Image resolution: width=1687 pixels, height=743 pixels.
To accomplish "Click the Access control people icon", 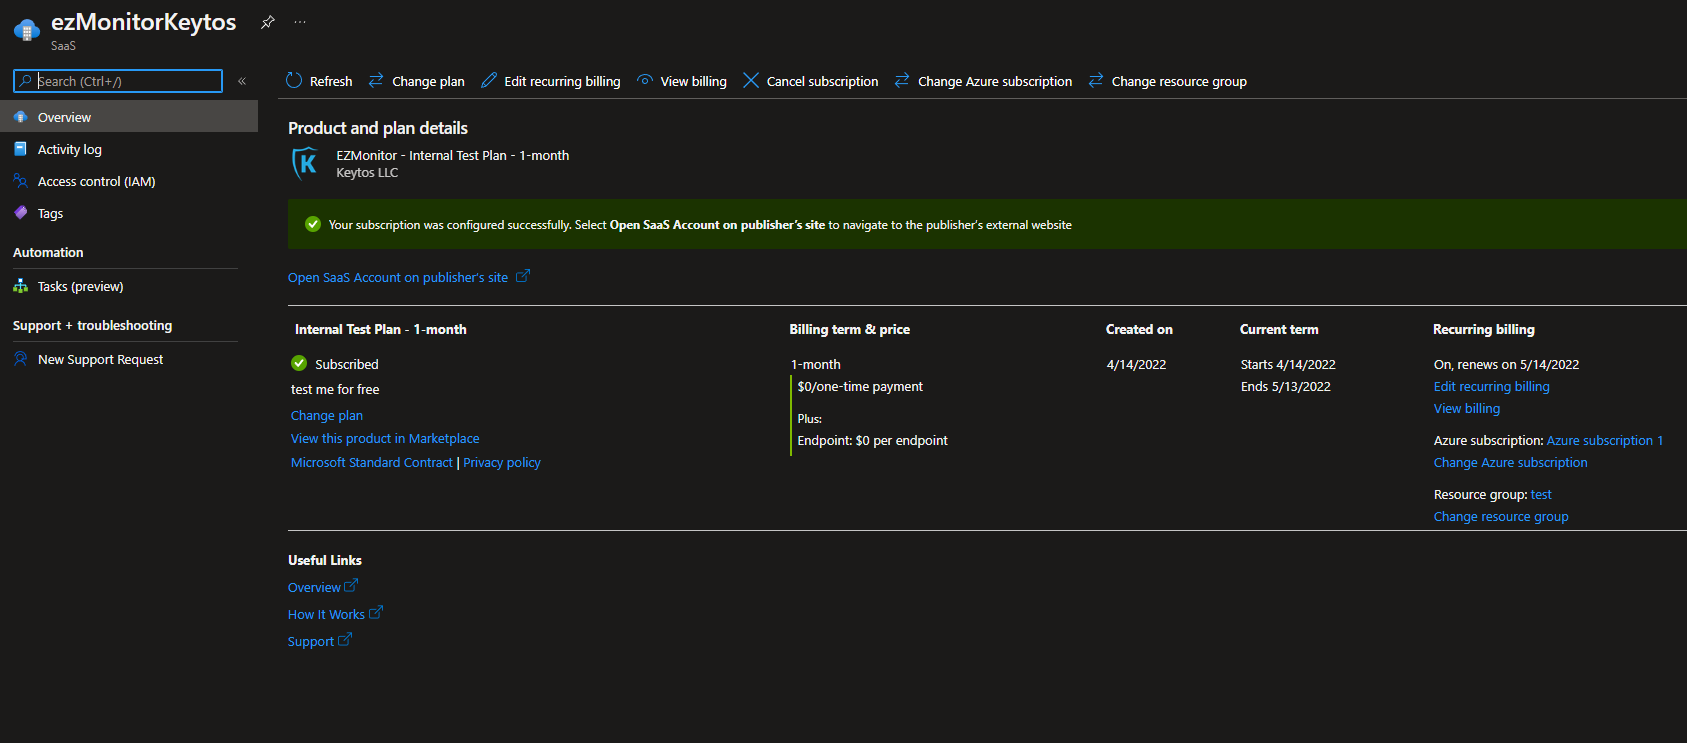I will pos(20,181).
